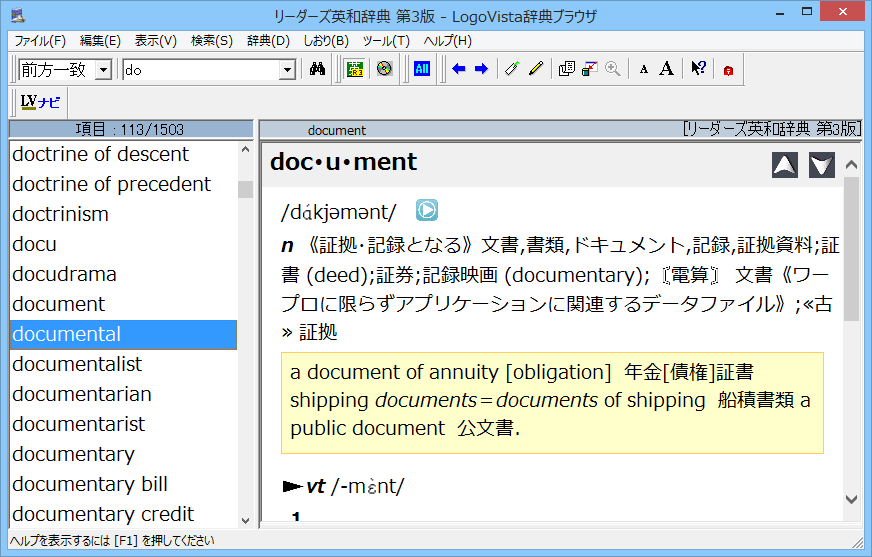Toggle the blue All dictionaries search button
872x557 pixels.
(422, 69)
